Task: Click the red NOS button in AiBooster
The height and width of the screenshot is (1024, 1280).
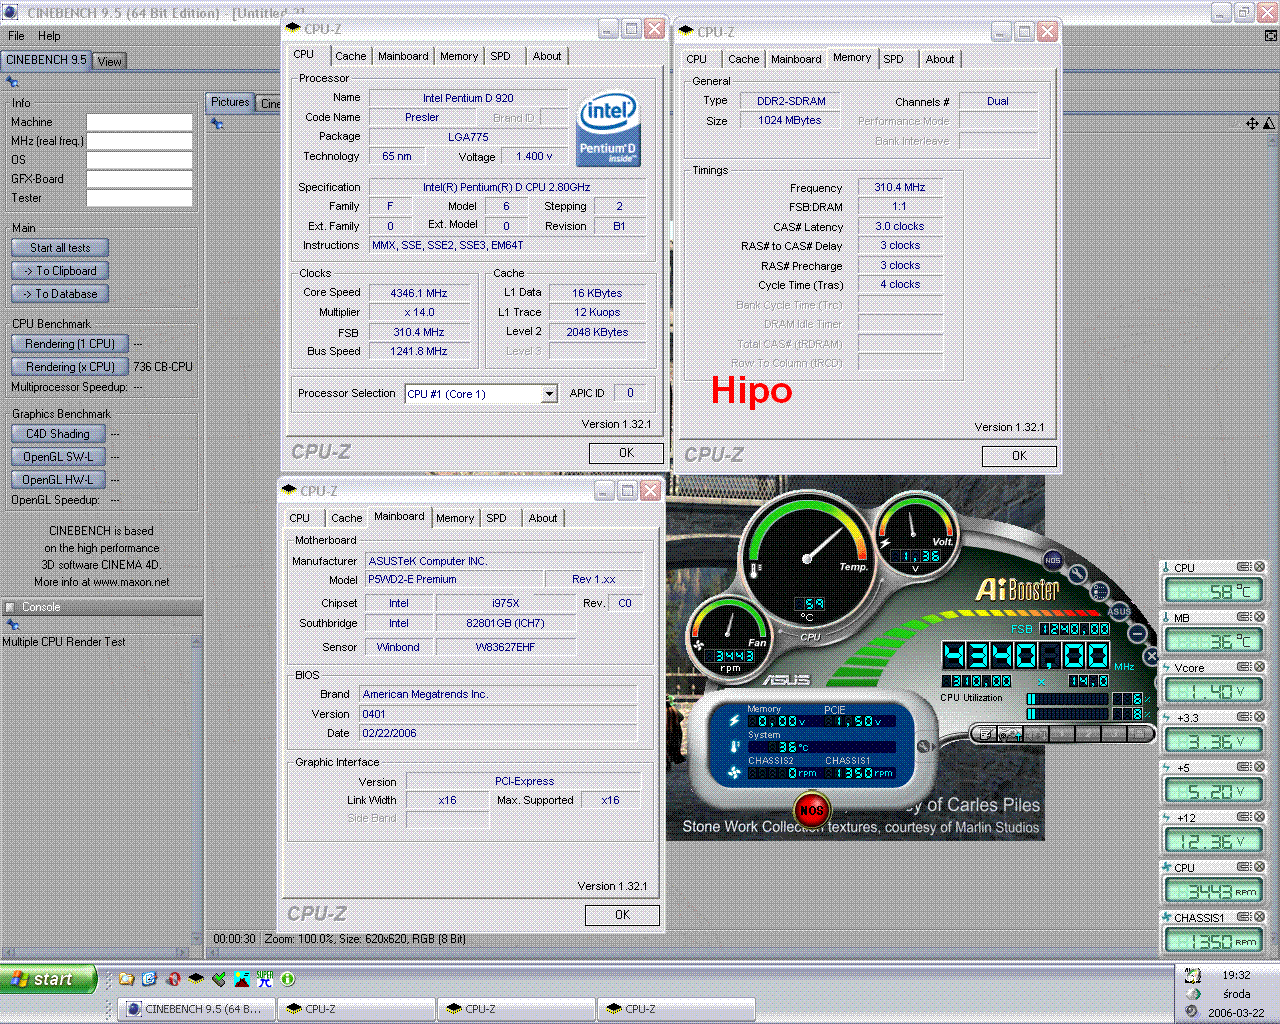Action: click(x=811, y=810)
